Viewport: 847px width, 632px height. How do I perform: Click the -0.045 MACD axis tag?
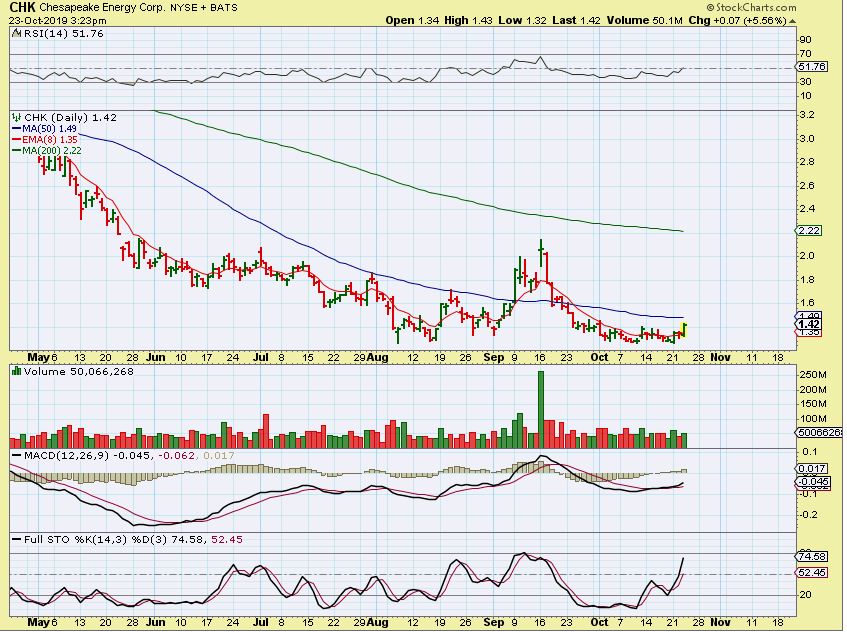pos(813,482)
